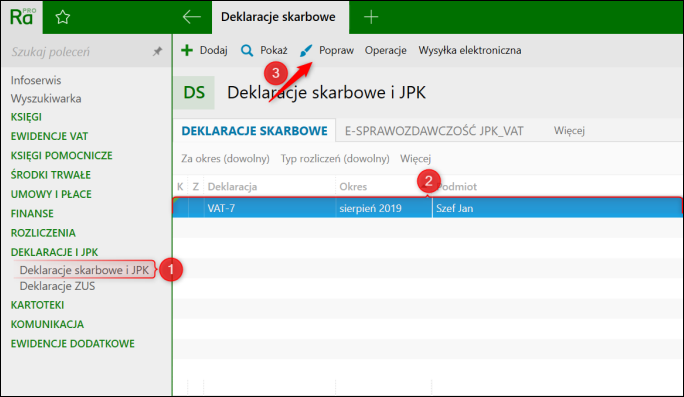
Task: Go back using the left arrow icon
Action: coord(192,17)
